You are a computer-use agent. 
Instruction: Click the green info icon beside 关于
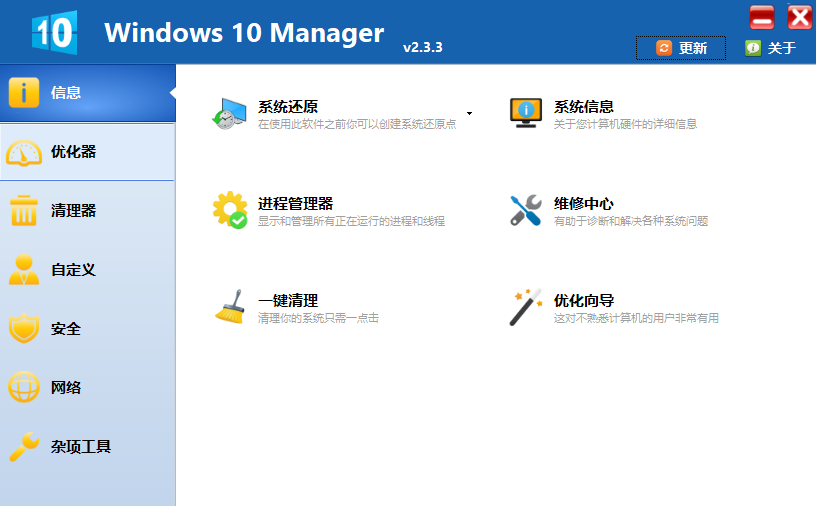753,48
